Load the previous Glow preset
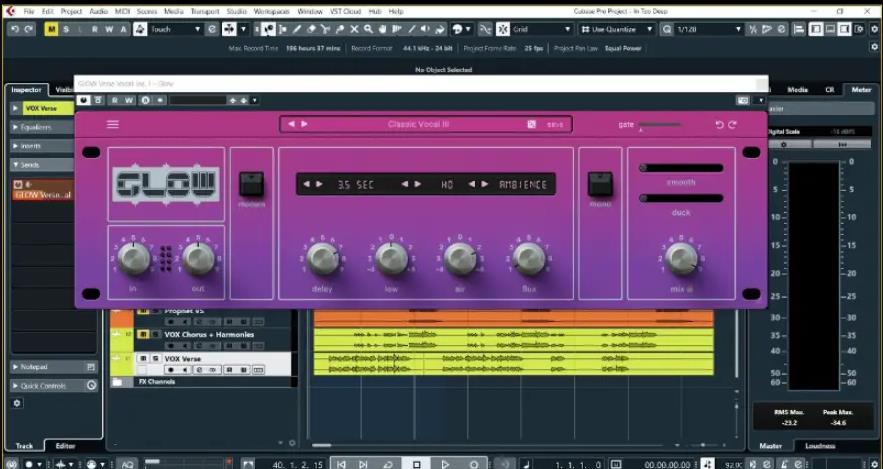 [x=291, y=124]
